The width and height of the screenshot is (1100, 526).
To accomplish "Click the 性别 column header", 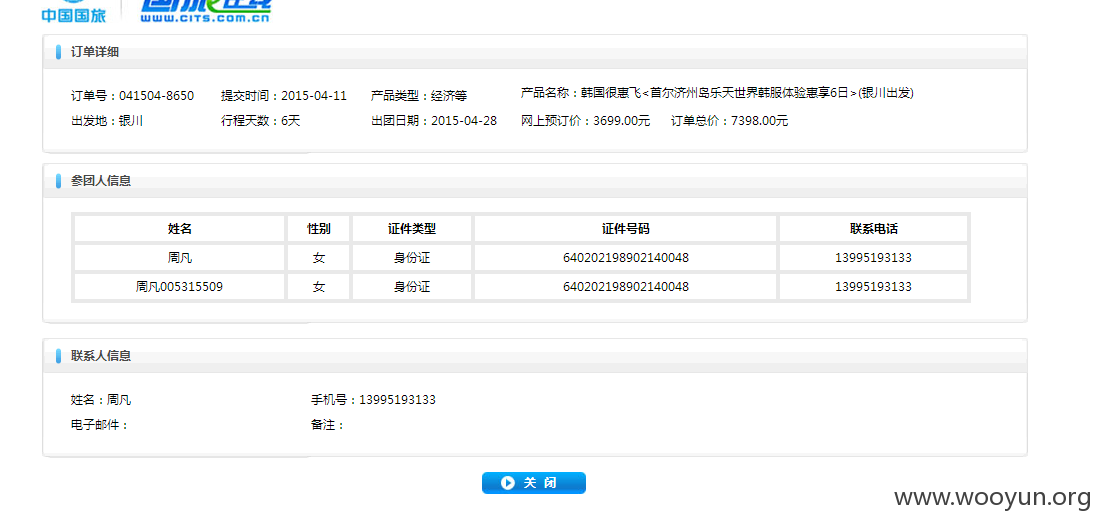I will (x=318, y=229).
